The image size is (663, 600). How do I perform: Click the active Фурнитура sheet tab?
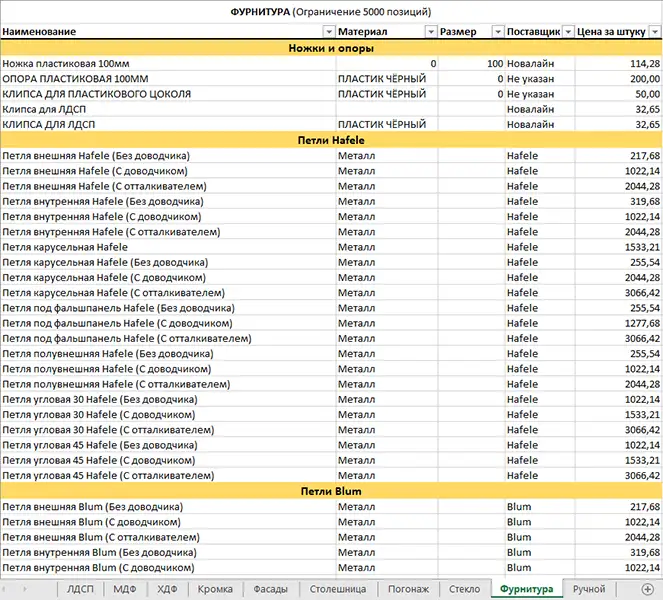527,590
